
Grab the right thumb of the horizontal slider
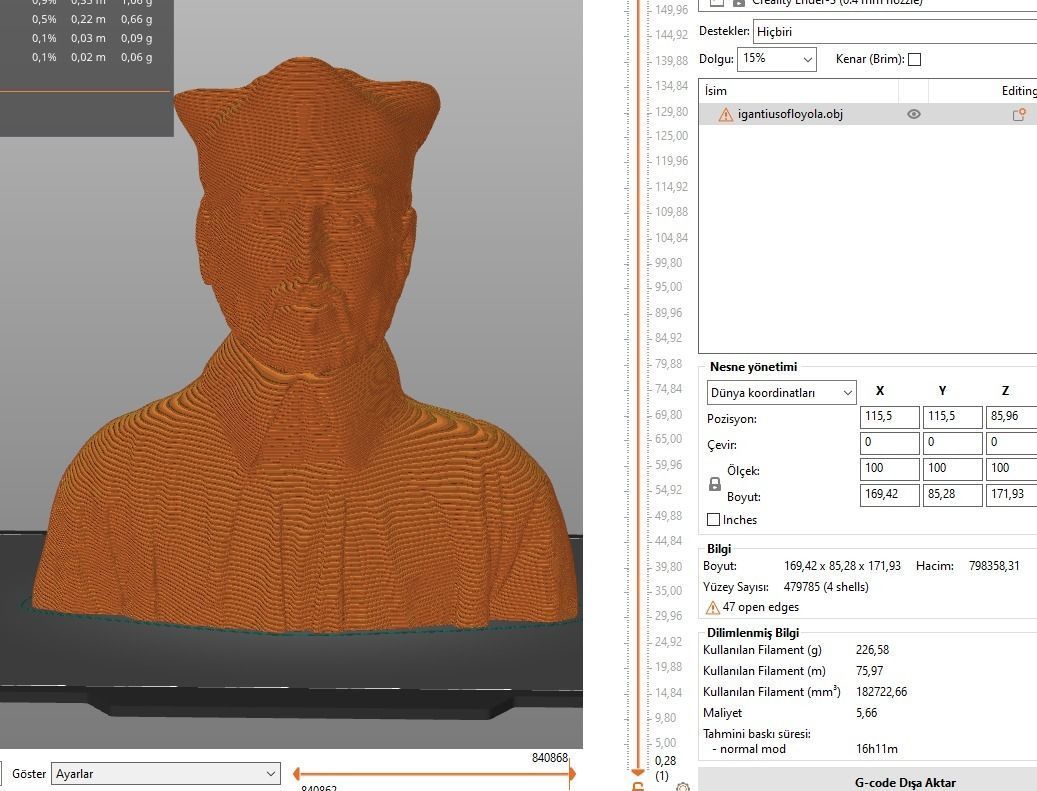572,773
